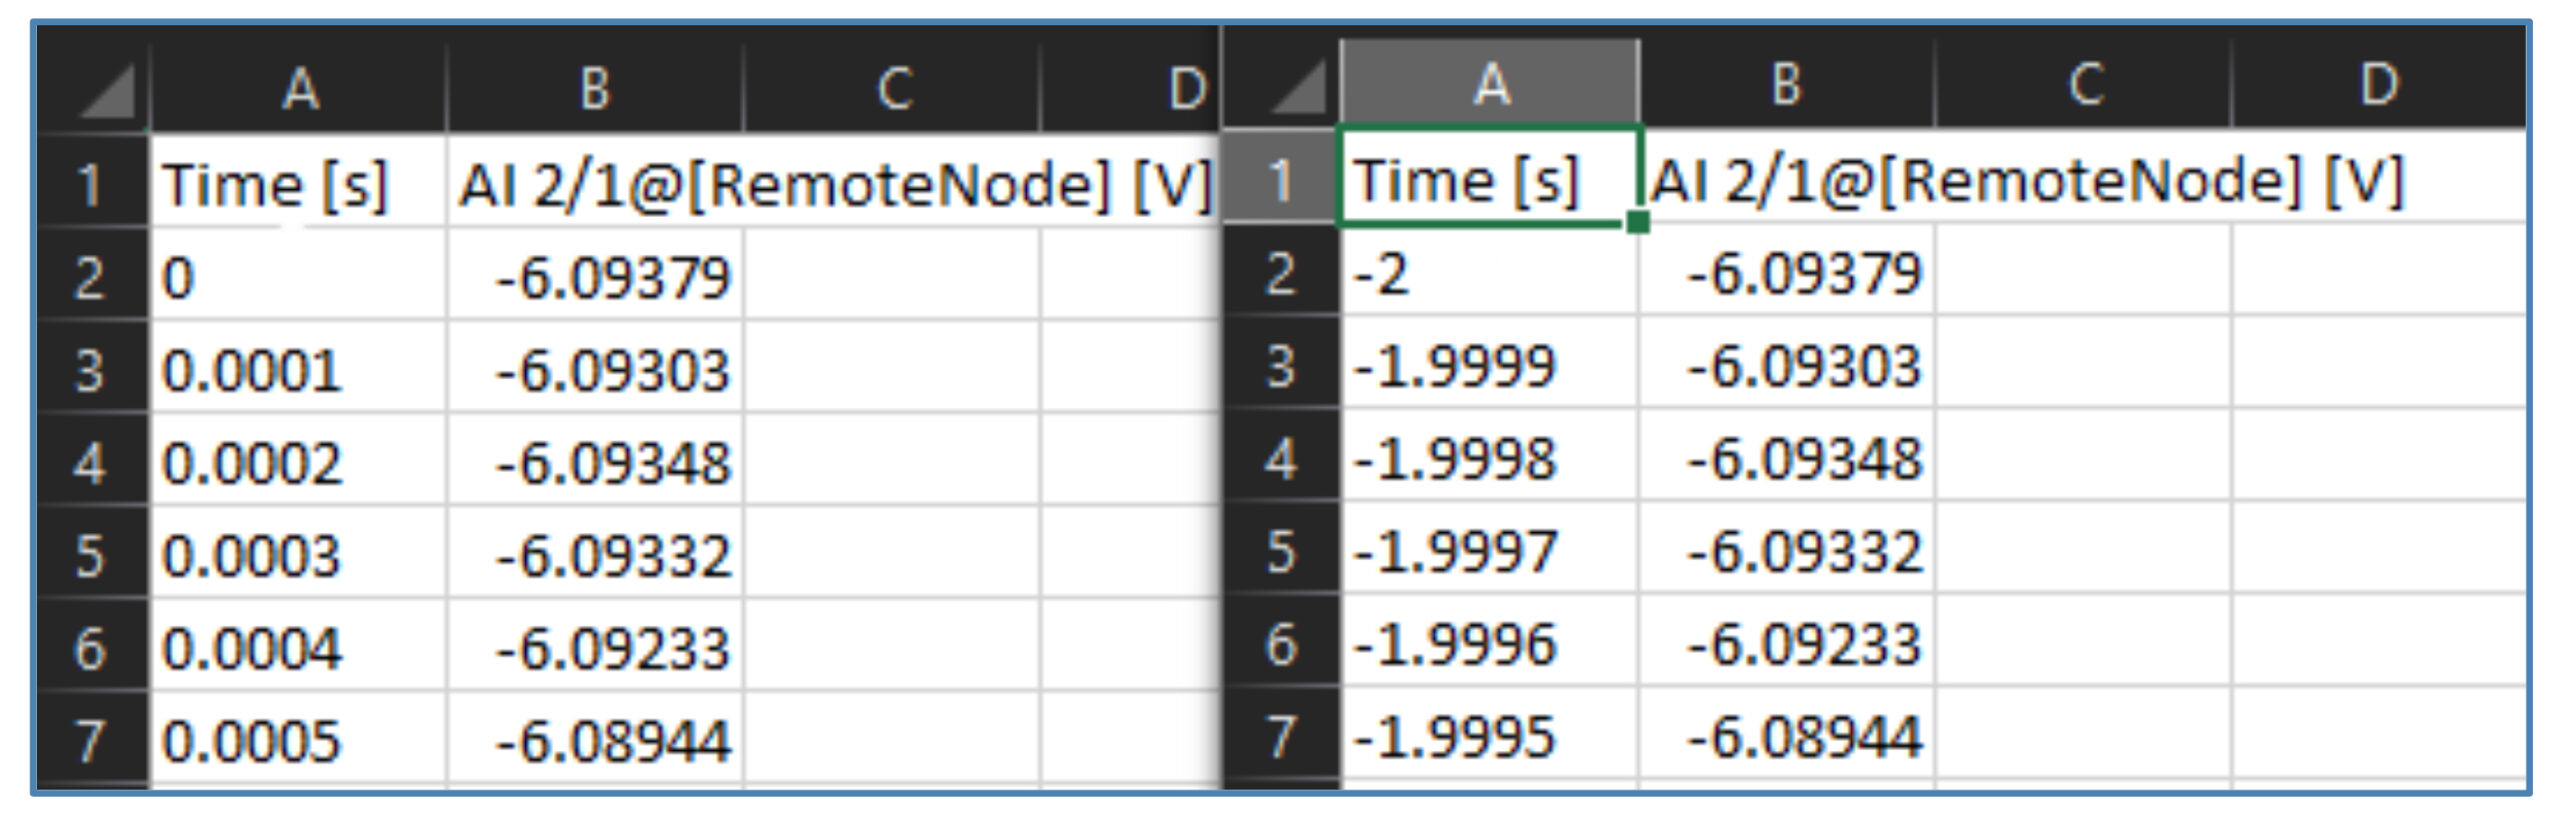Select column D header in left spreadsheet
The height and width of the screenshot is (814, 2560).
1186,89
